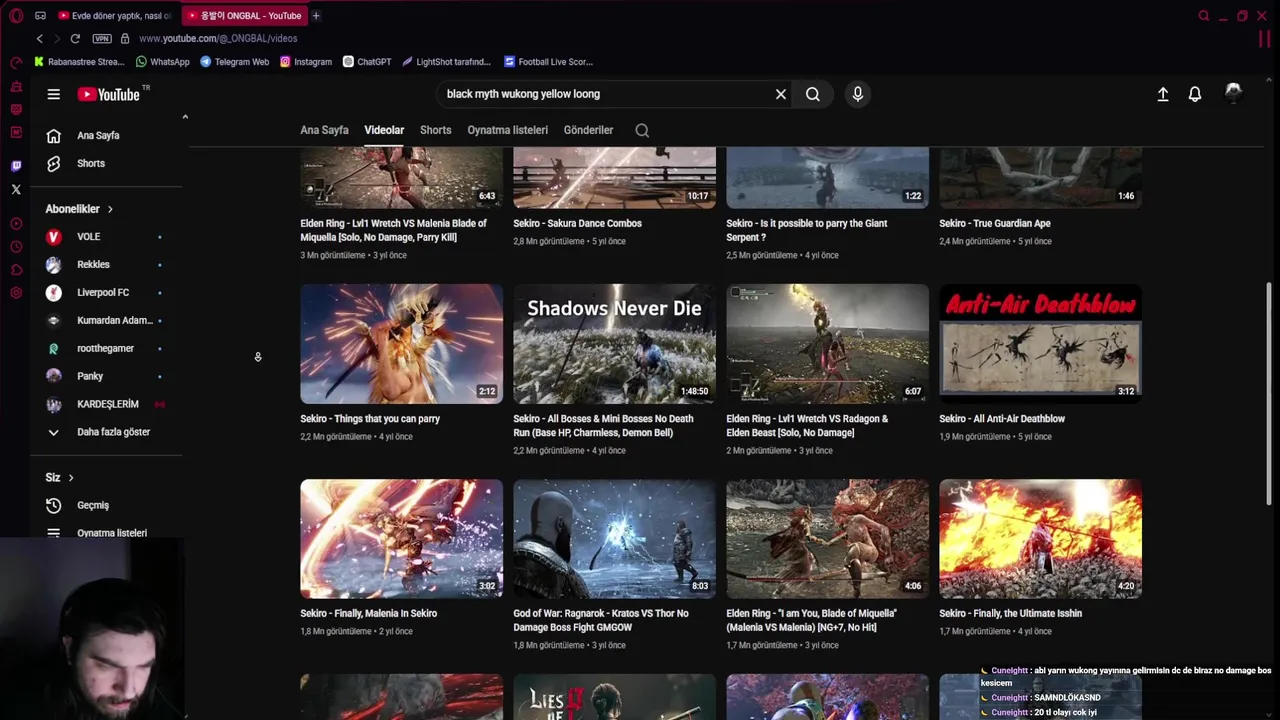Open Opera menu logo button

(16, 16)
